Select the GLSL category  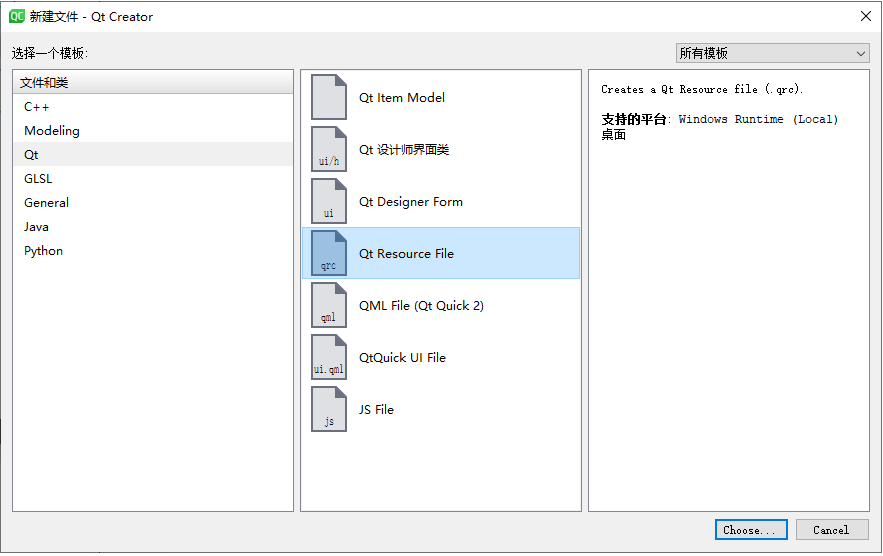[153, 179]
